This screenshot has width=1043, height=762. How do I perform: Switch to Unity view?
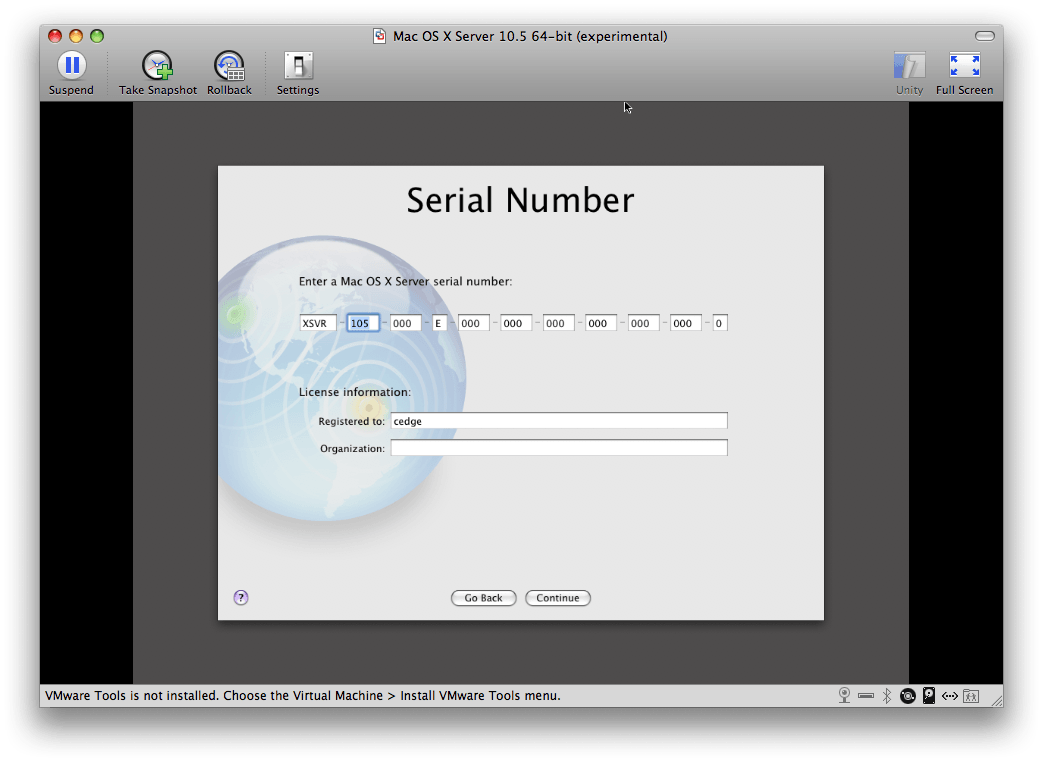tap(909, 73)
